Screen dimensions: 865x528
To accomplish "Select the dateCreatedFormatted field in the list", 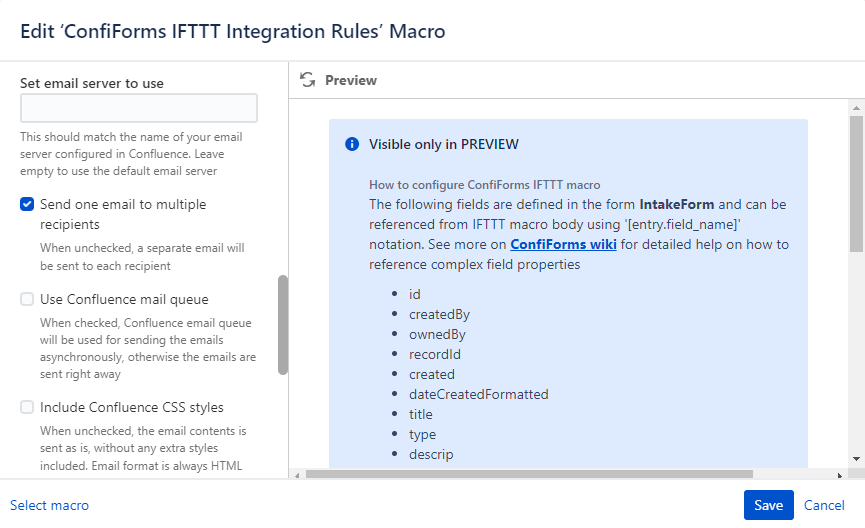I will coord(479,394).
